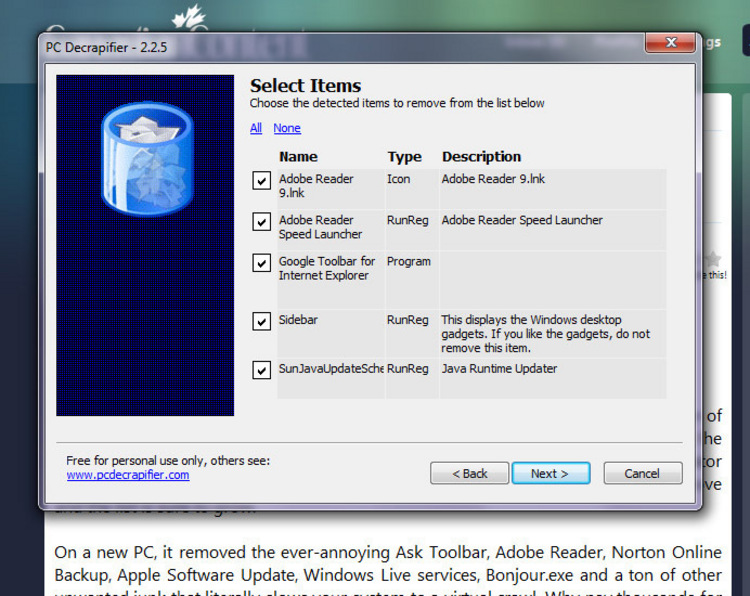Uncheck the SunJavaUpdateSched checkbox
Image resolution: width=750 pixels, height=596 pixels.
261,370
